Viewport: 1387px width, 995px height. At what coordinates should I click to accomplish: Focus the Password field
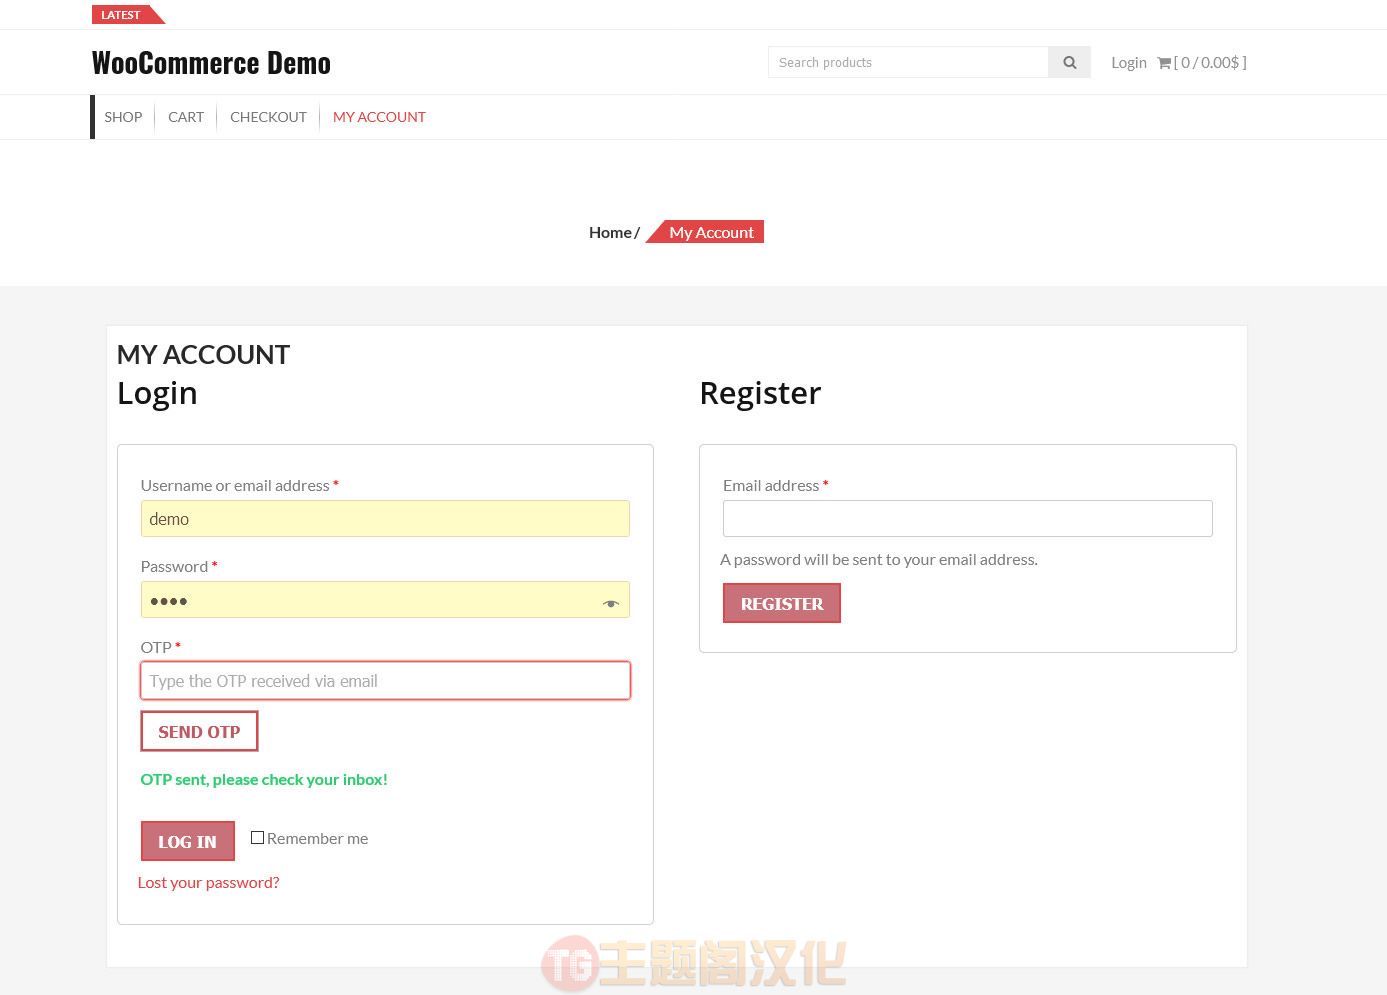coord(385,600)
